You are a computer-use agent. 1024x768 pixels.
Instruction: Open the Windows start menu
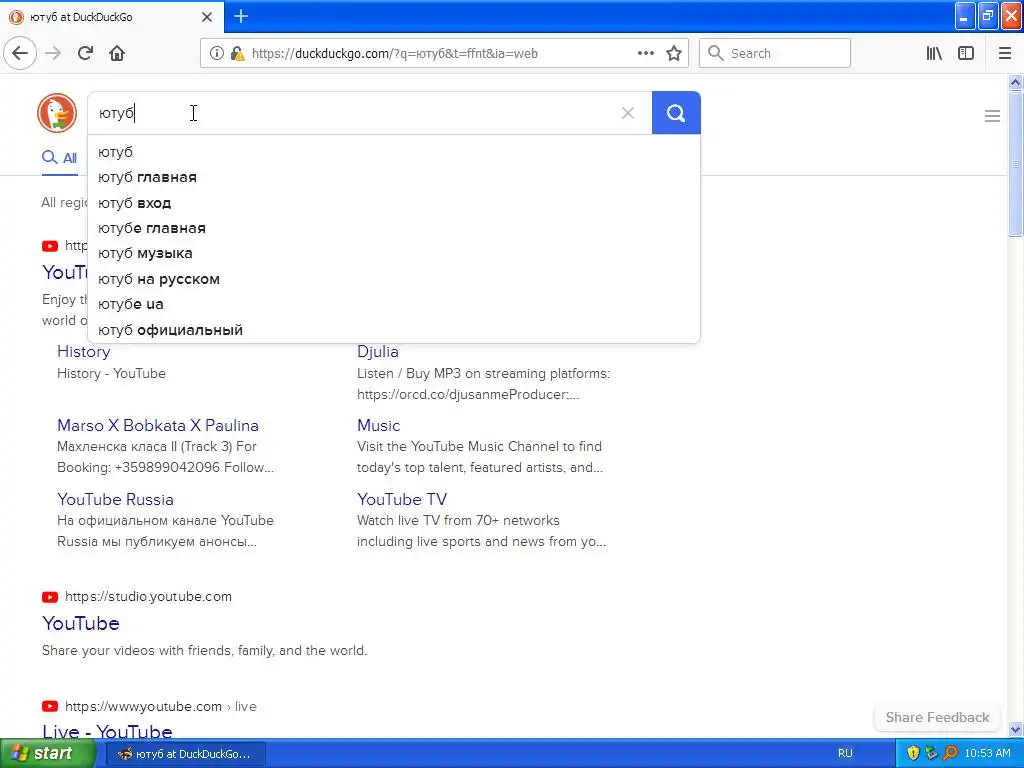pyautogui.click(x=47, y=754)
